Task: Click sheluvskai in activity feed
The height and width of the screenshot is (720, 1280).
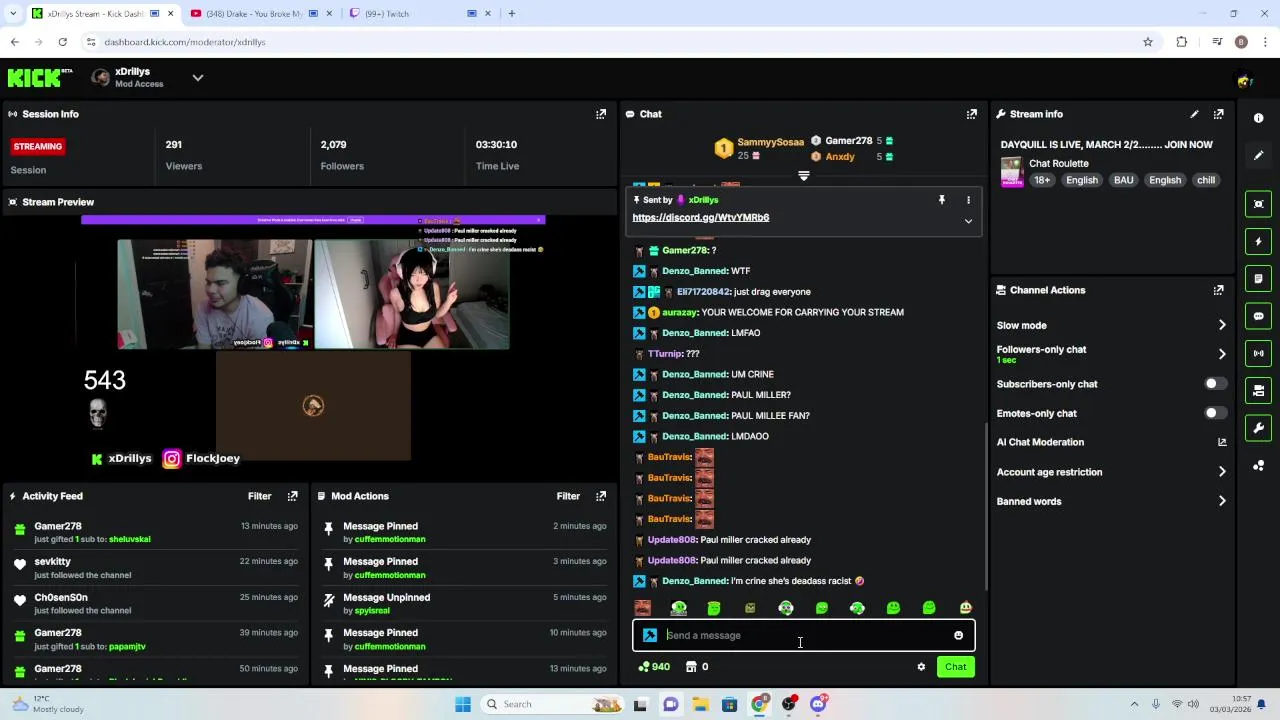Action: click(x=129, y=539)
